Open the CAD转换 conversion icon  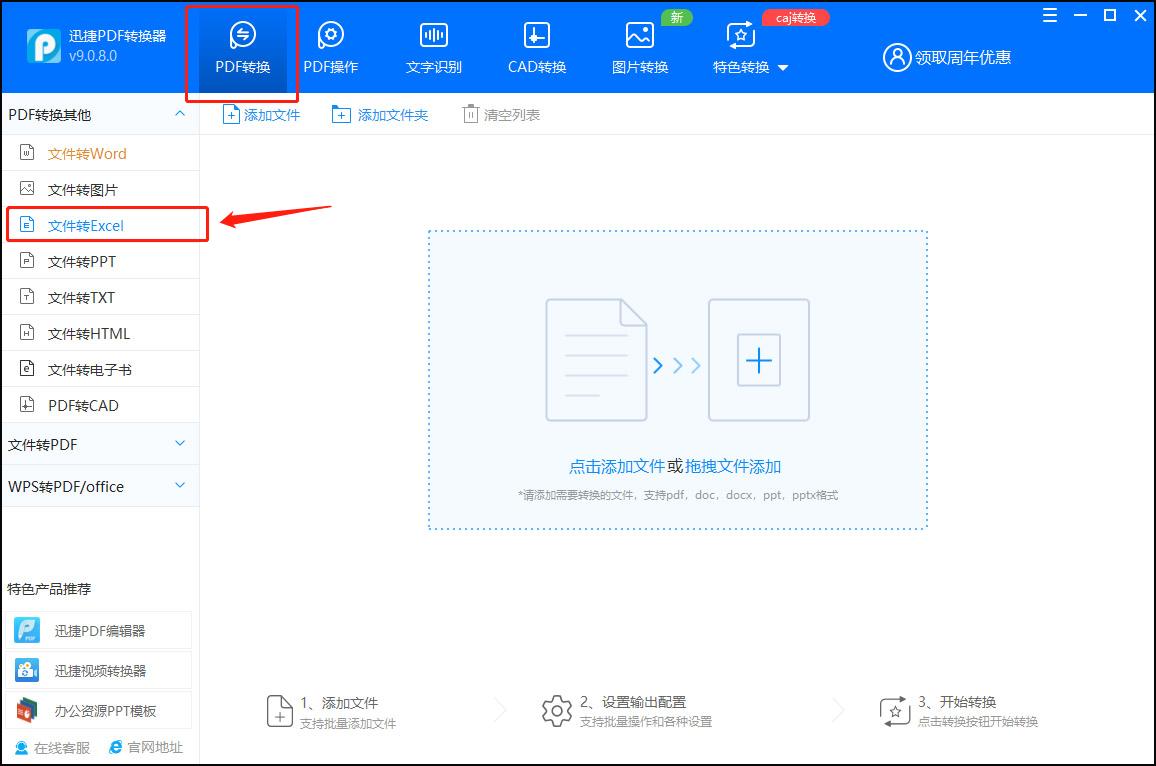[x=535, y=45]
